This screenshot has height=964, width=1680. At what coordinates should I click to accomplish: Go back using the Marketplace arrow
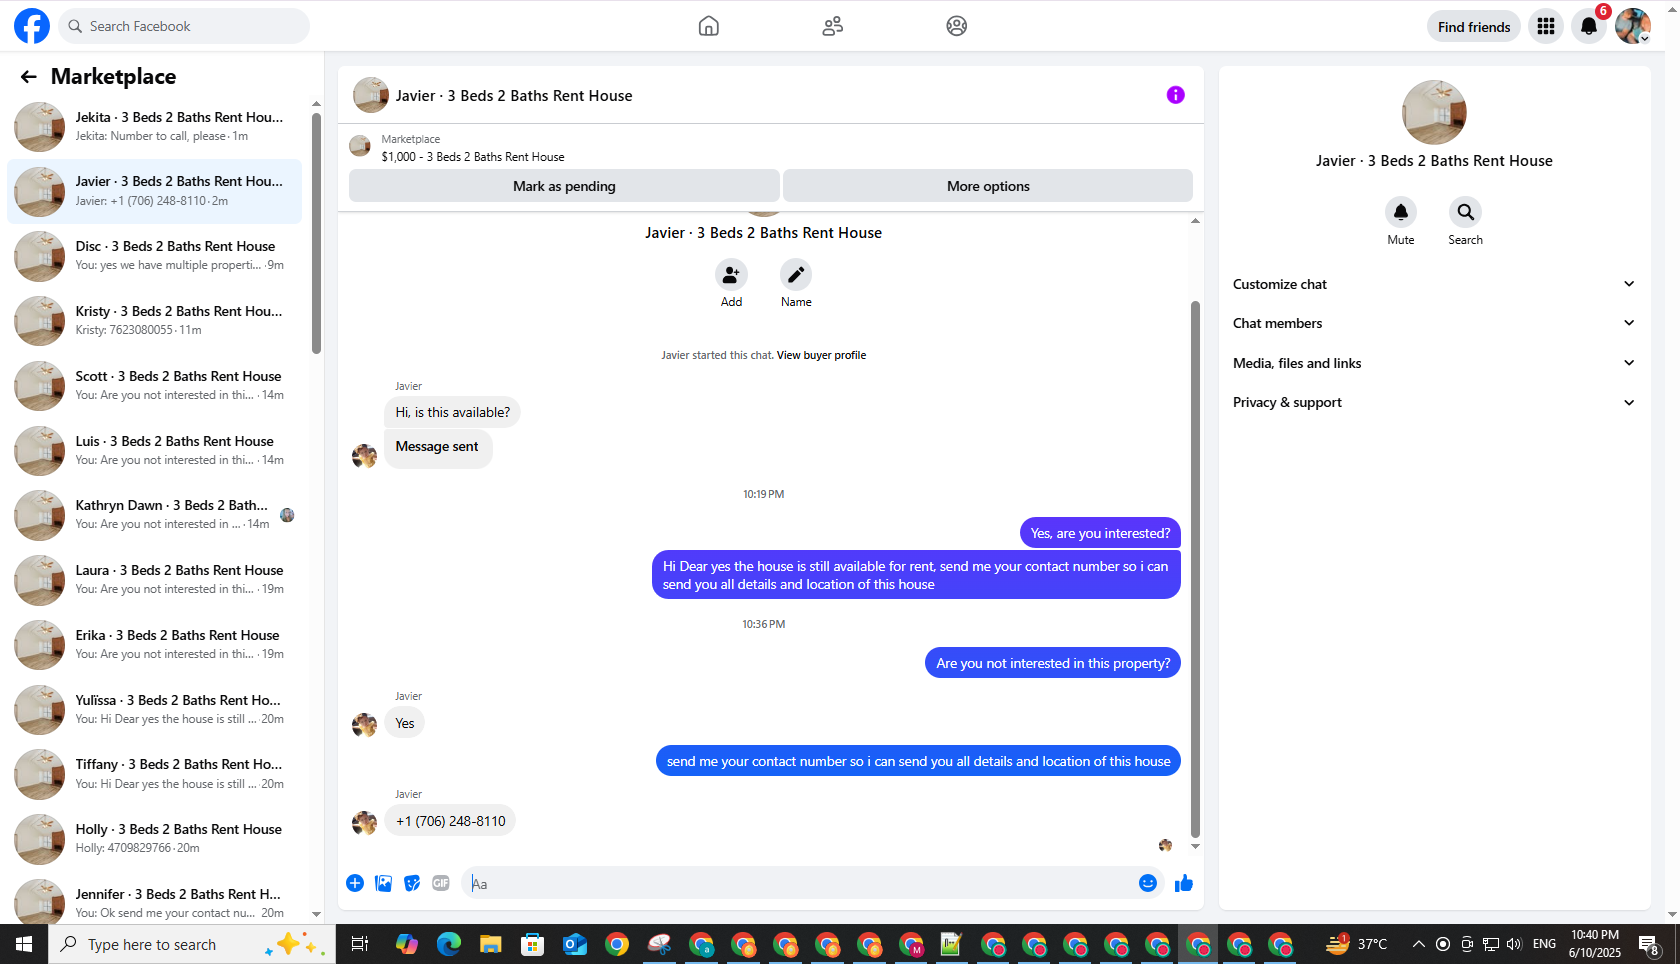28,77
